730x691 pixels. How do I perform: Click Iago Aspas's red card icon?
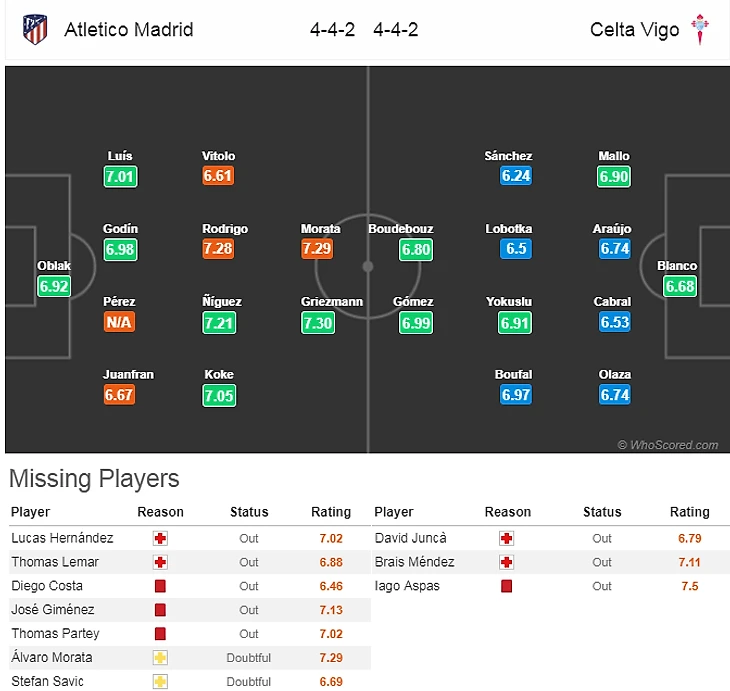507,586
